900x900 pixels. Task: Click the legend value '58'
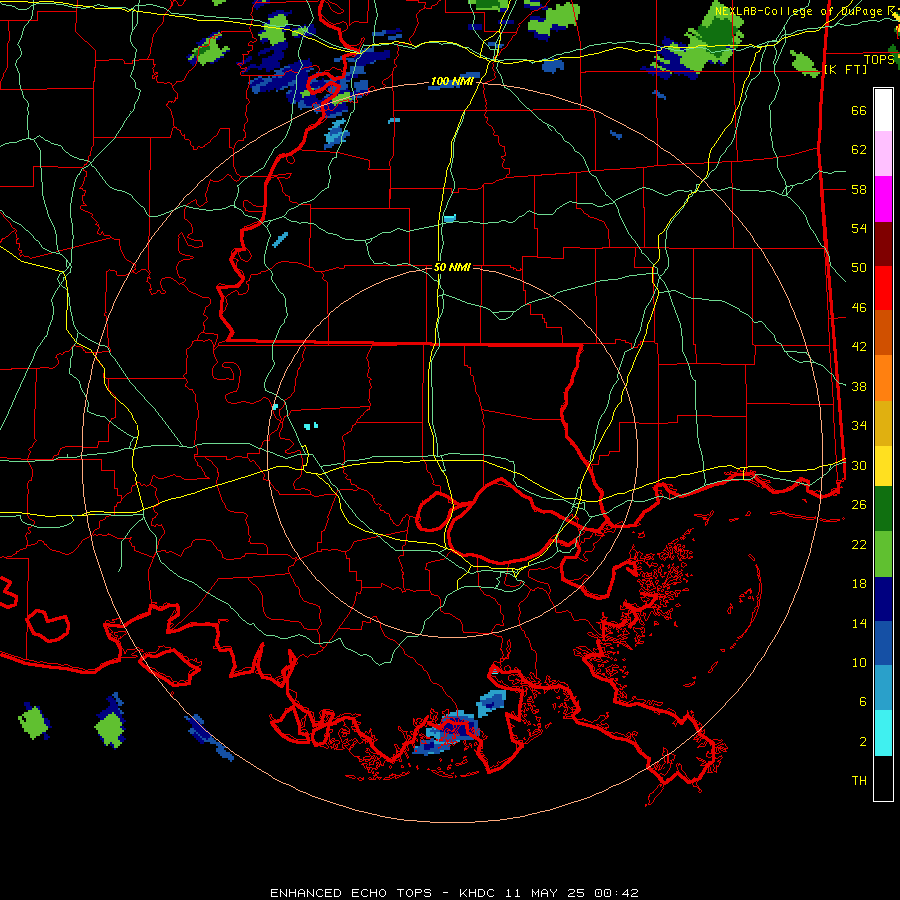(x=859, y=189)
